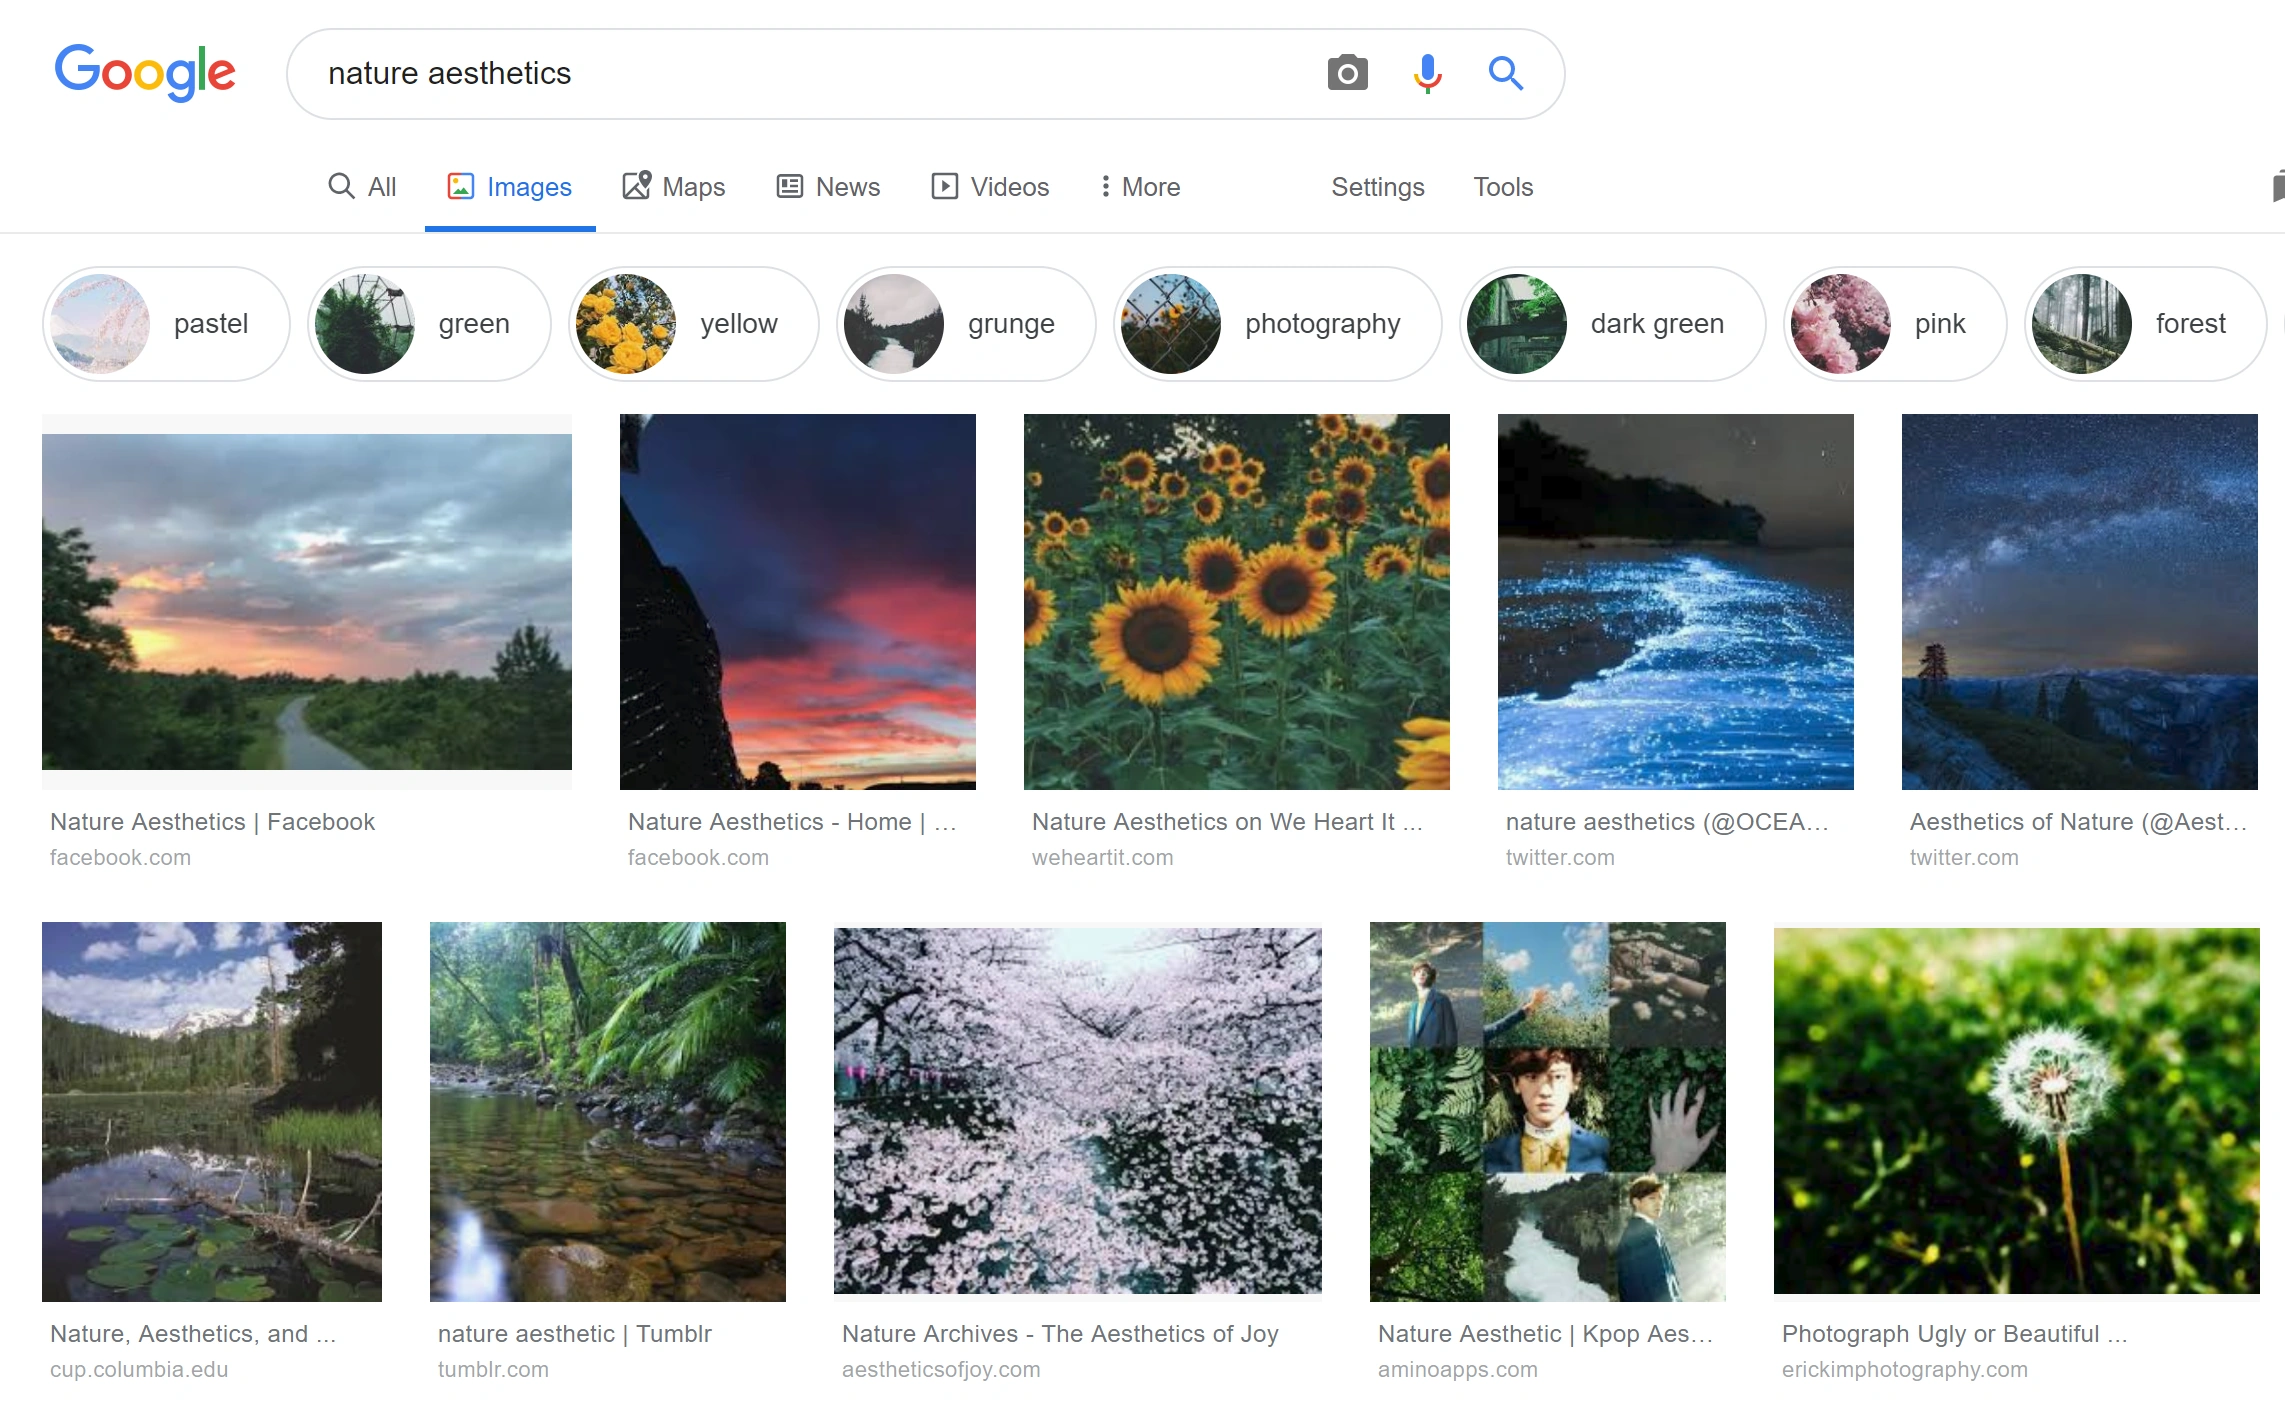
Task: Switch to the News tab
Action: tap(828, 187)
